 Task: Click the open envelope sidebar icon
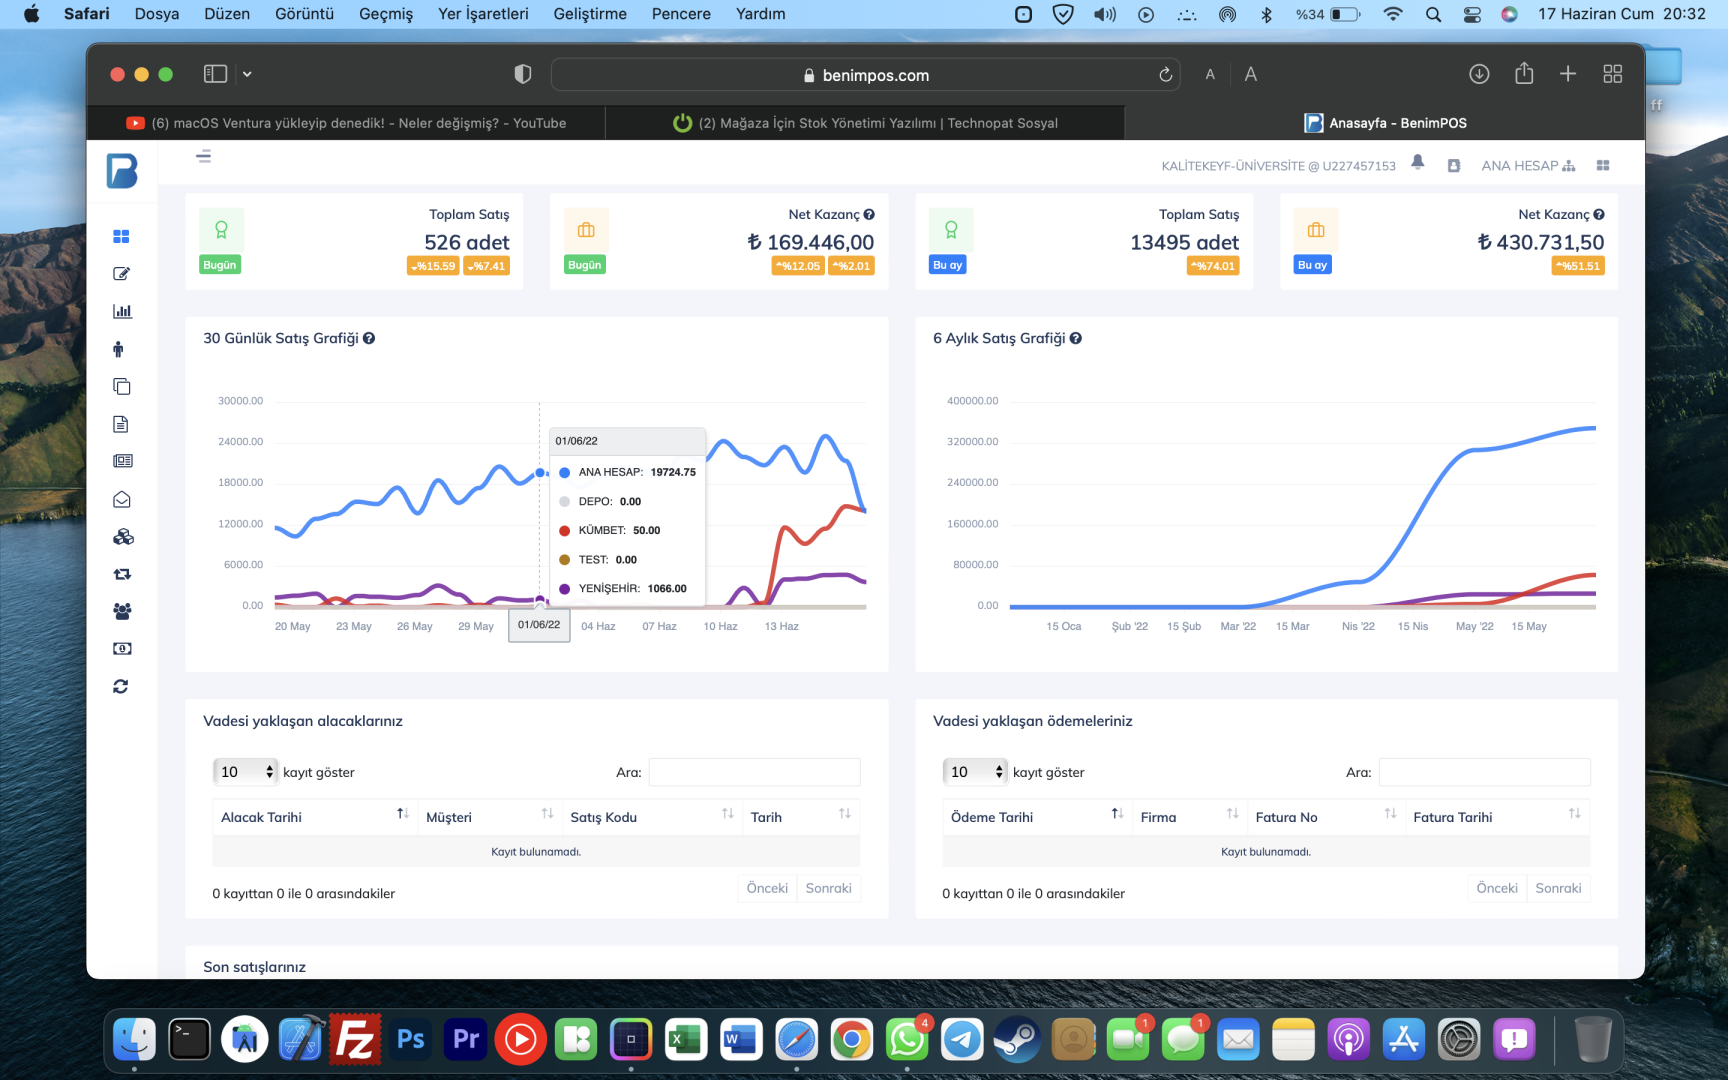point(121,499)
